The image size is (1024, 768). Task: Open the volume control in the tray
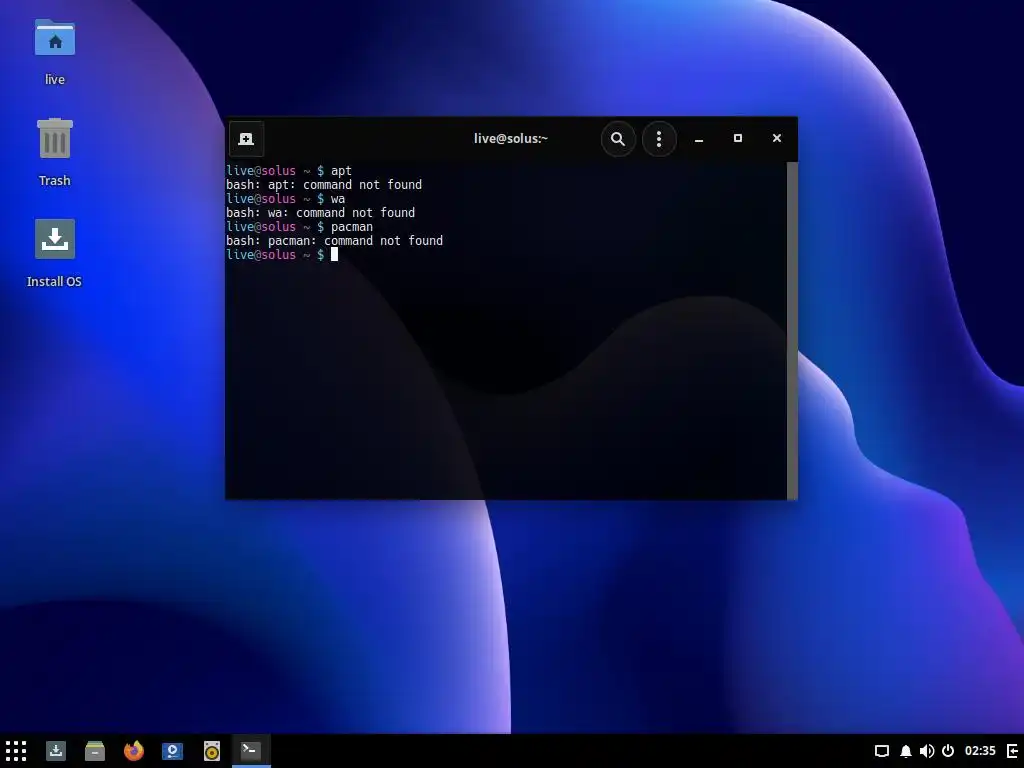927,751
